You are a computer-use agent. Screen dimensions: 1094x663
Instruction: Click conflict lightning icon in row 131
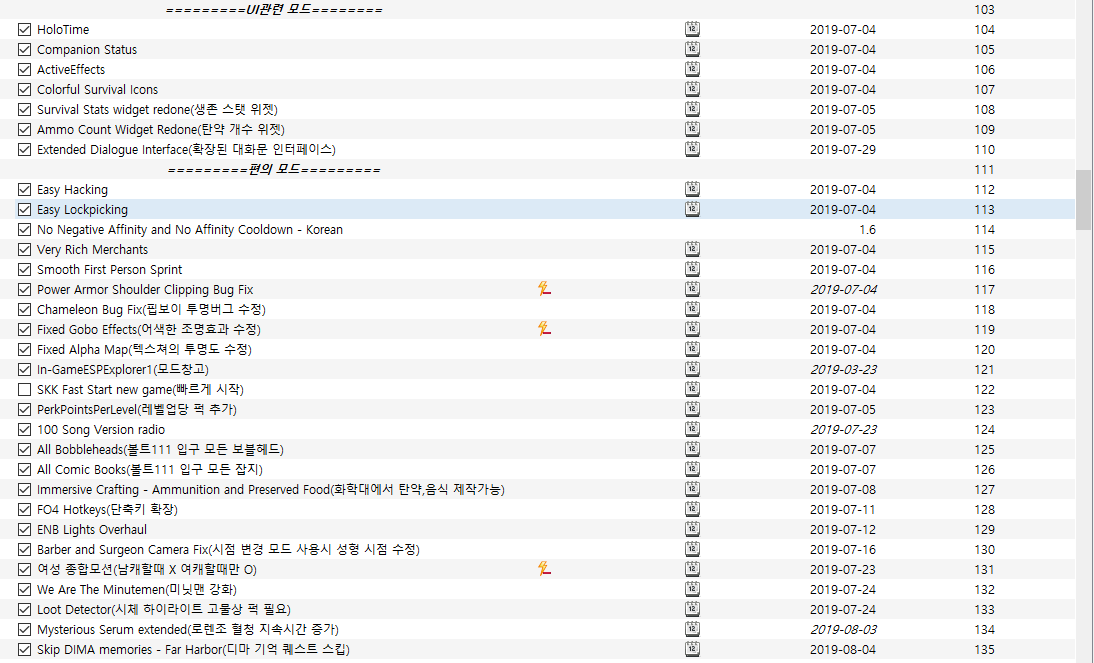click(544, 569)
